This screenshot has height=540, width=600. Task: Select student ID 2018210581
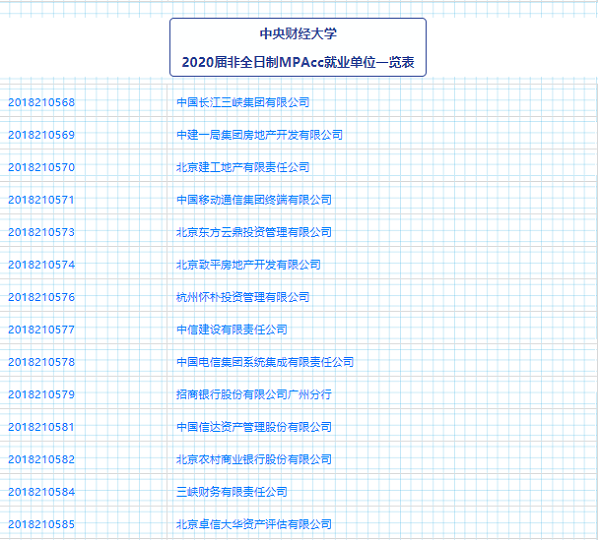pos(41,427)
